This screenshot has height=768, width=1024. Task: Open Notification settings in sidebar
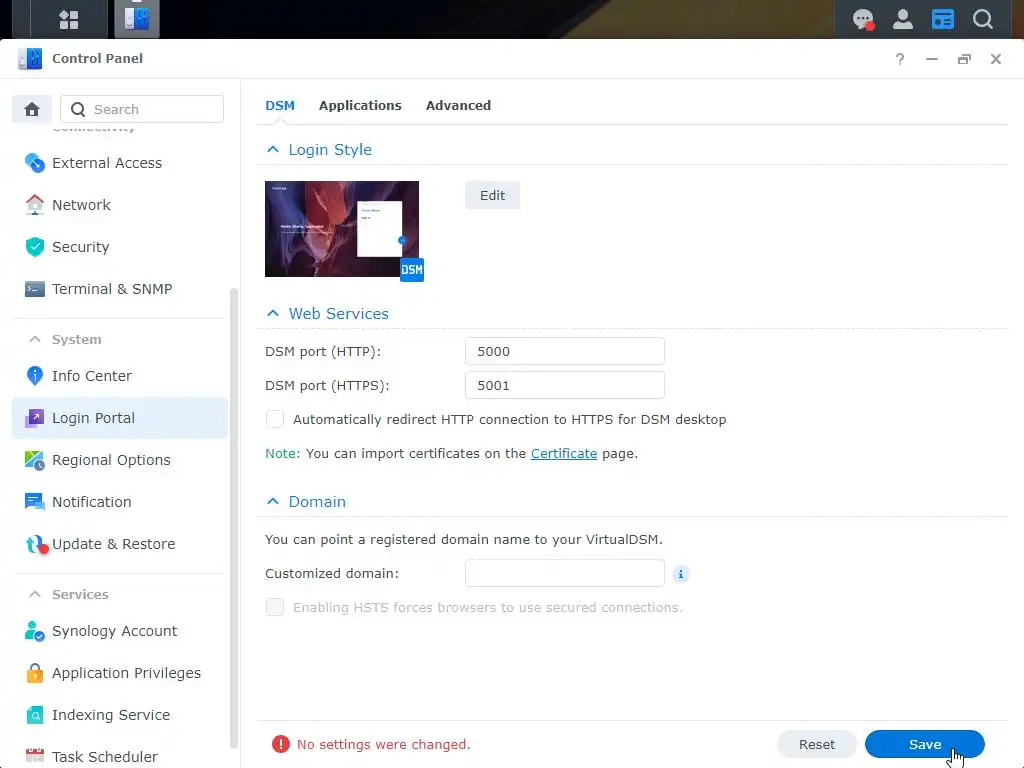point(120,502)
